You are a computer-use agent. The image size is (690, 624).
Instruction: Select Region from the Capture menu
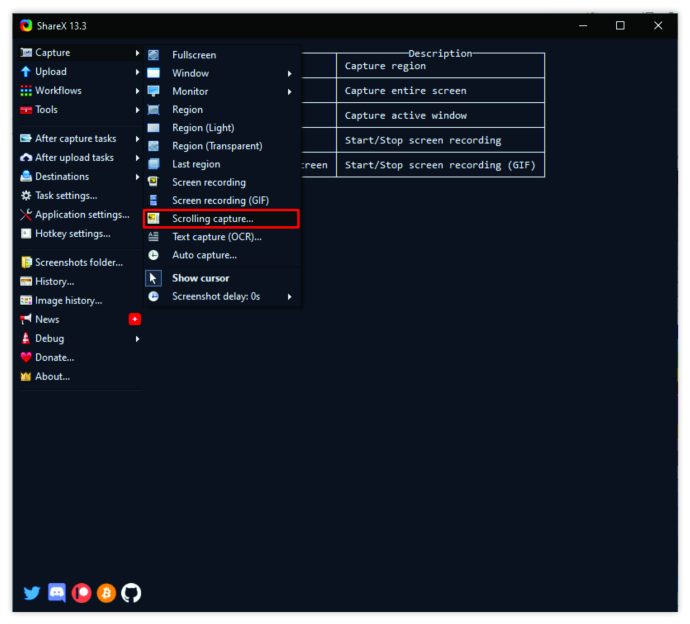coord(222,110)
